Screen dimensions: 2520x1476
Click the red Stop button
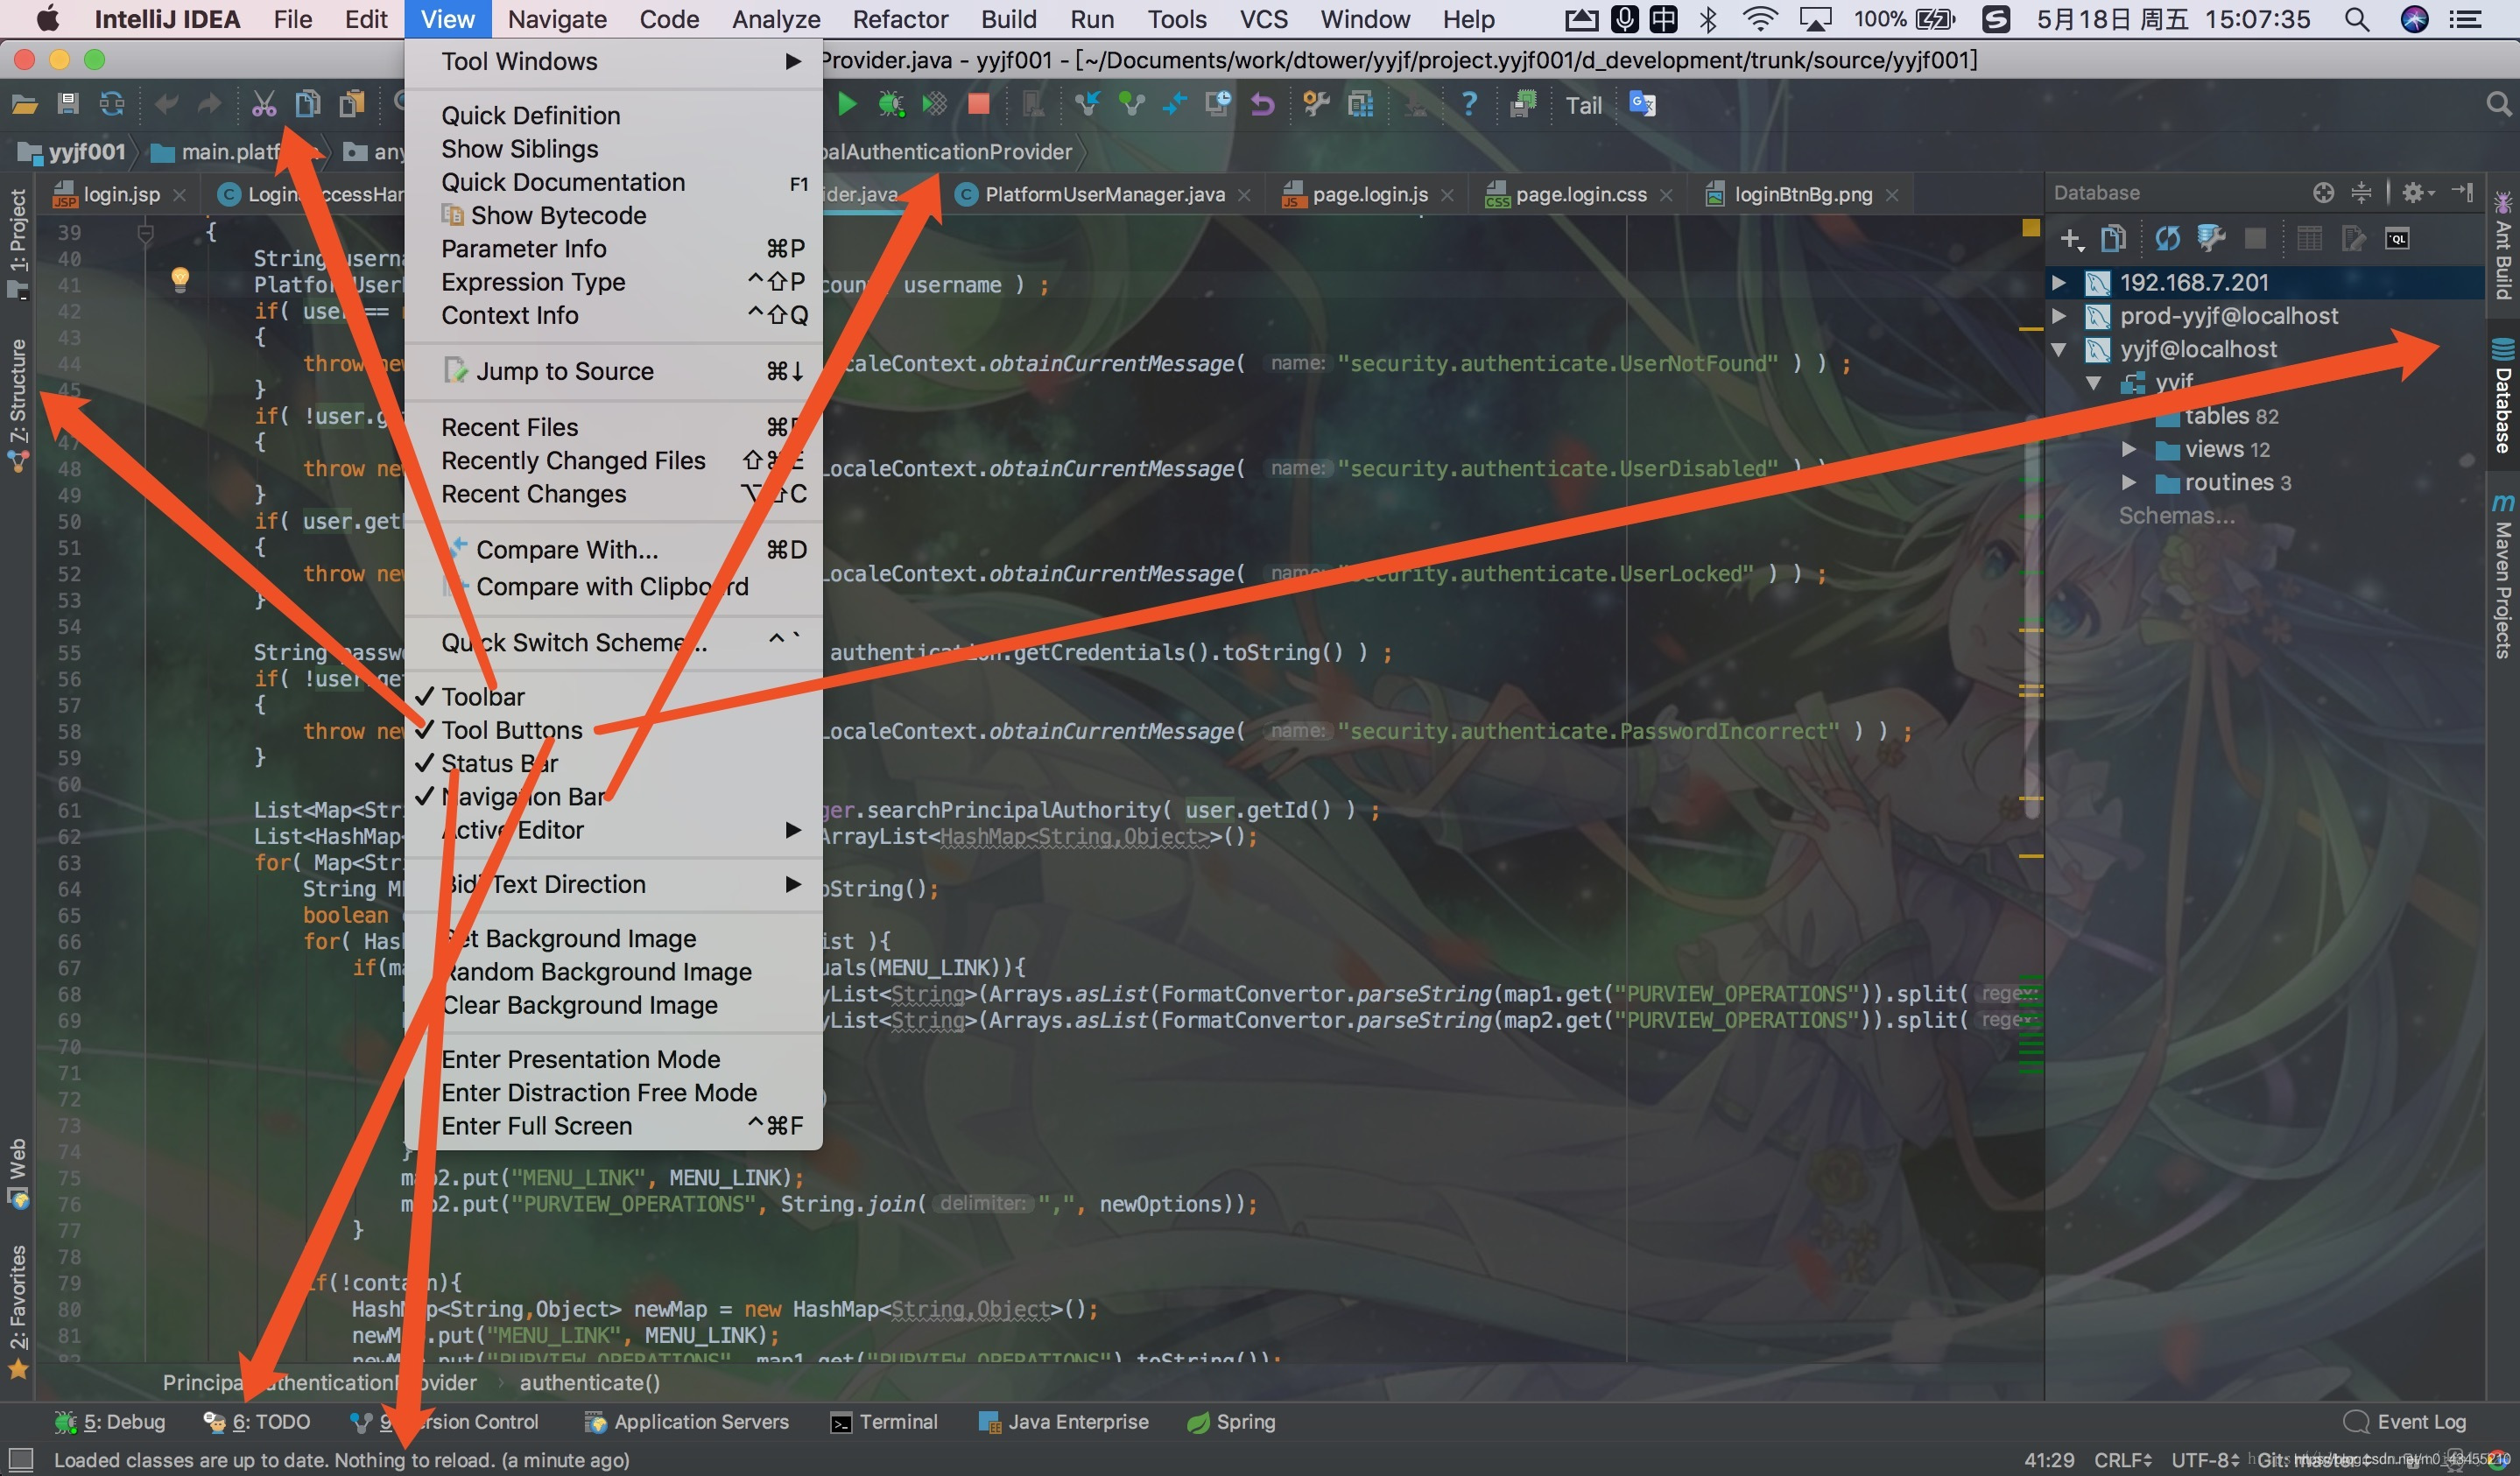click(978, 104)
